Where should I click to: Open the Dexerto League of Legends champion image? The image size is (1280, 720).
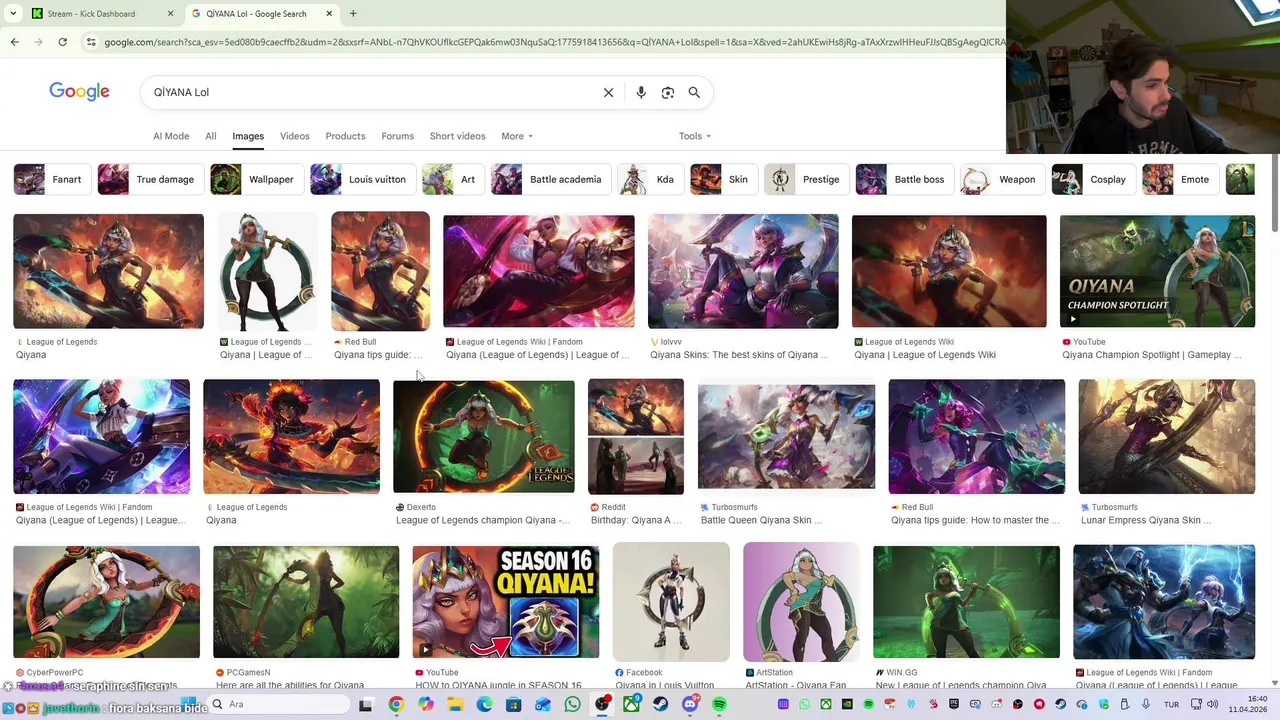coord(483,436)
